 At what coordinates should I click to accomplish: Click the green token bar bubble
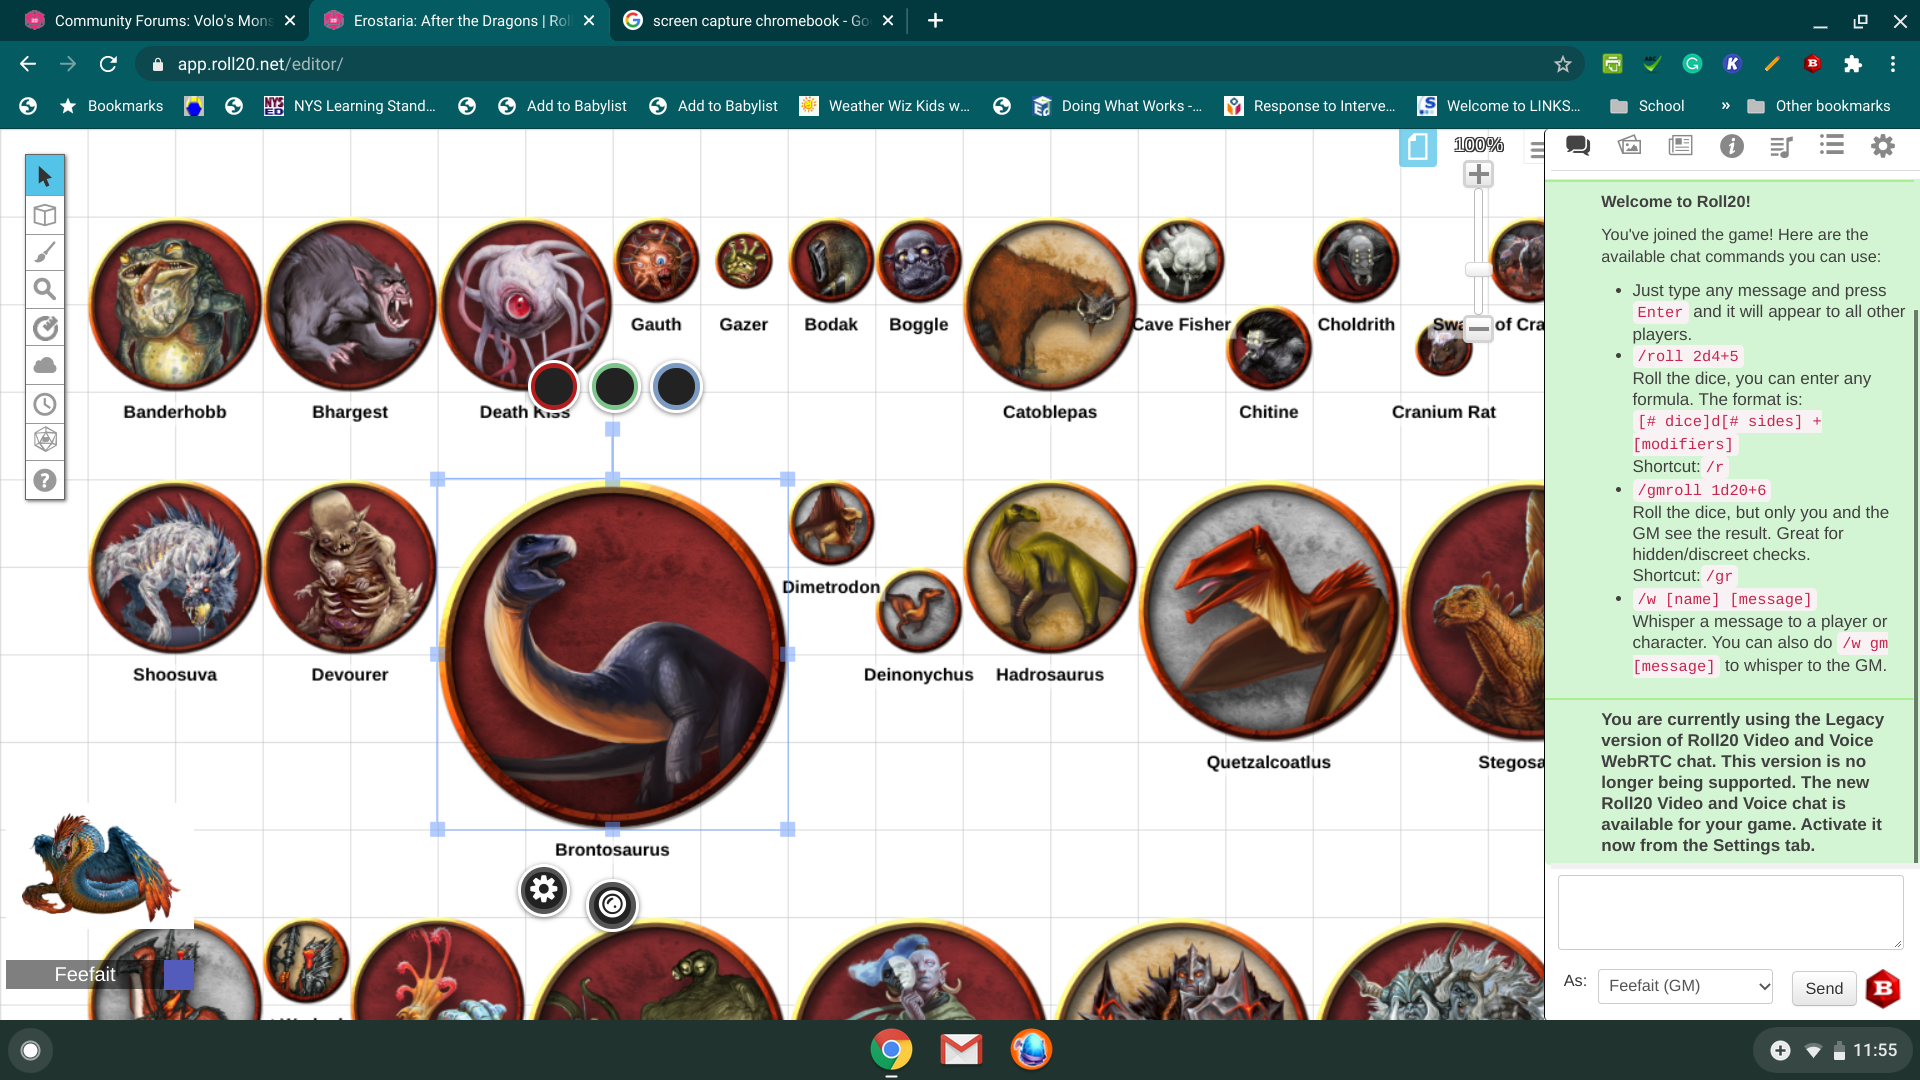pyautogui.click(x=615, y=386)
